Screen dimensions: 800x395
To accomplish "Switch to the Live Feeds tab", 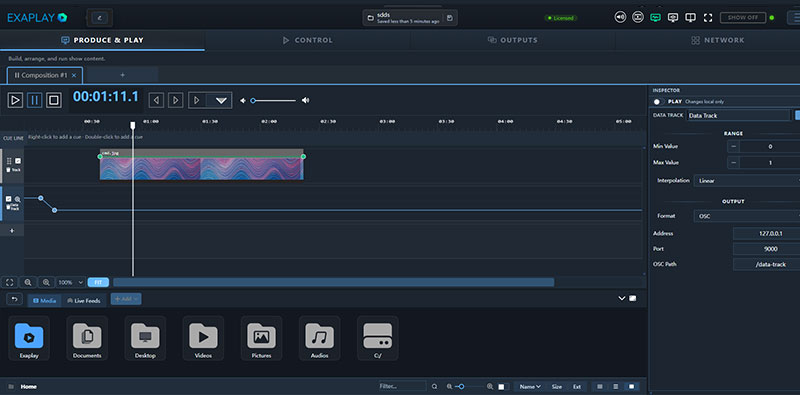I will tap(84, 301).
